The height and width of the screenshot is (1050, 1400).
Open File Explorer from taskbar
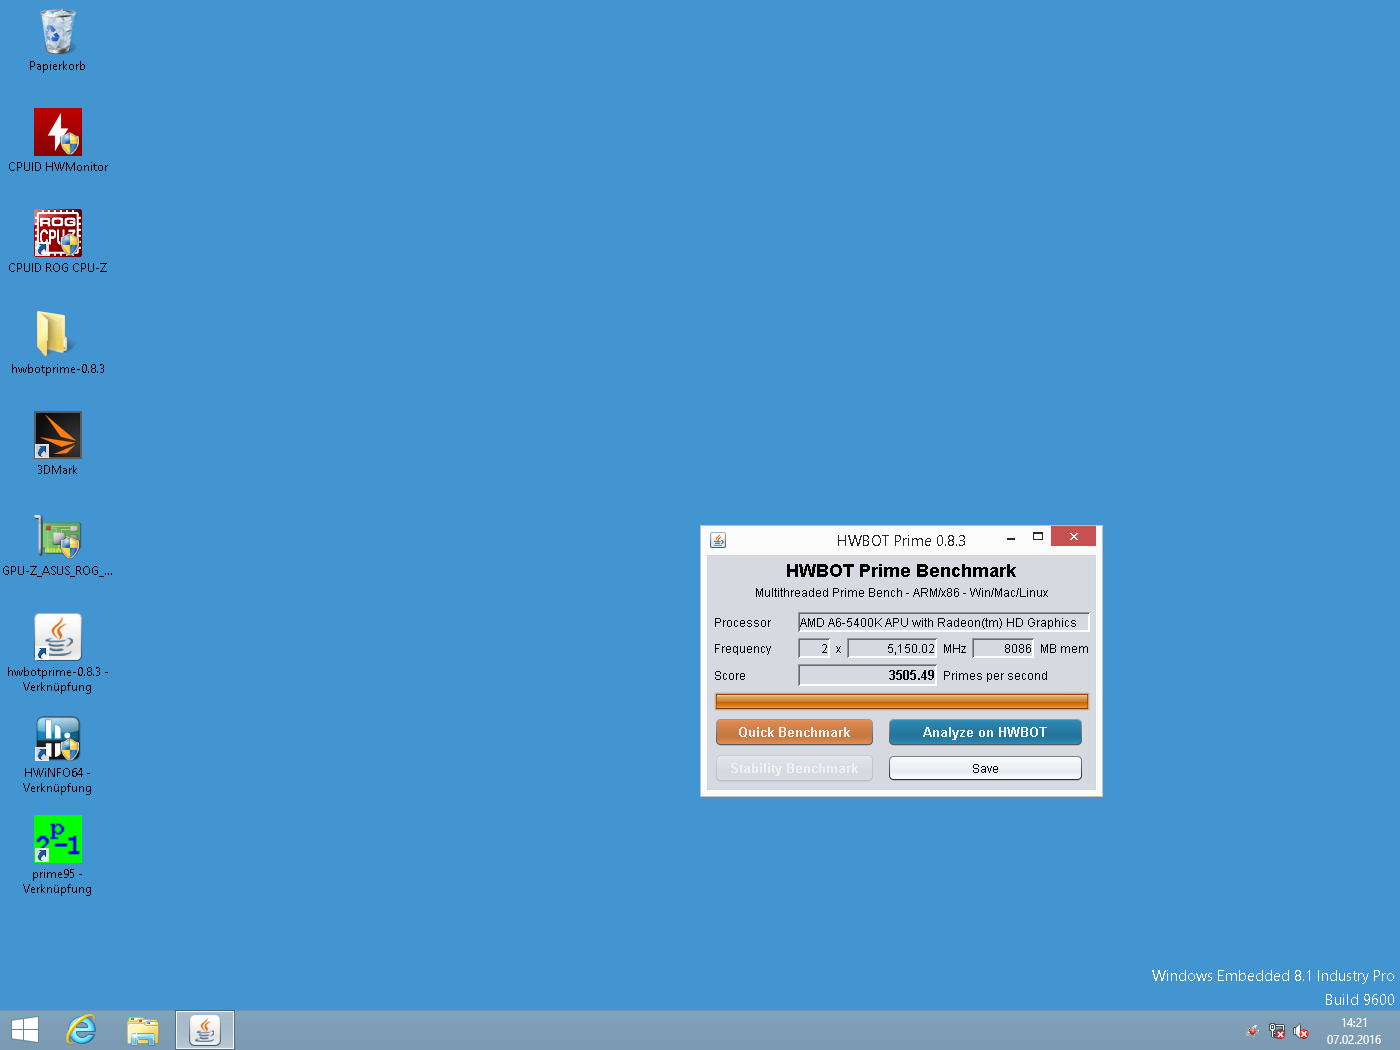pos(143,1030)
